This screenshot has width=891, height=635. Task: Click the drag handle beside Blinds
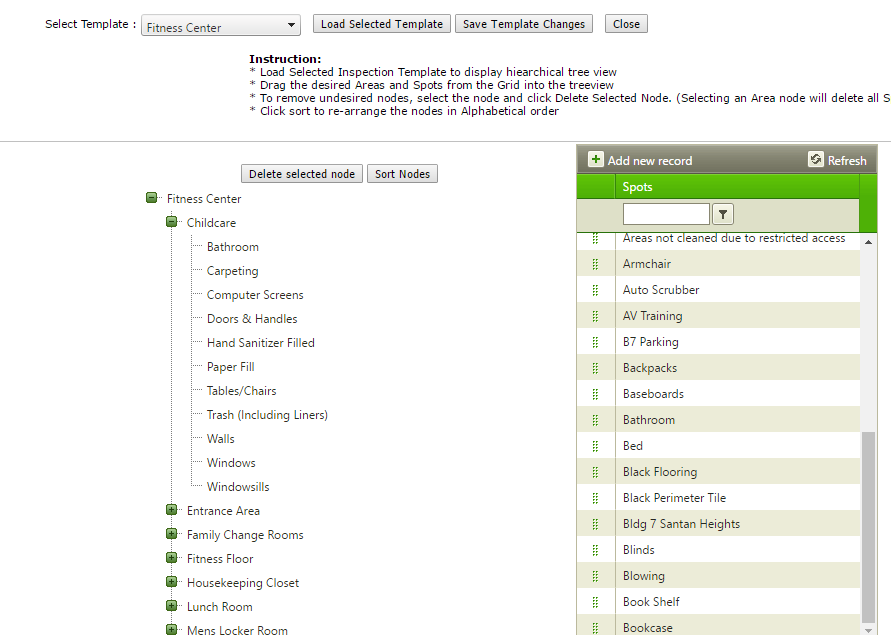tap(596, 550)
